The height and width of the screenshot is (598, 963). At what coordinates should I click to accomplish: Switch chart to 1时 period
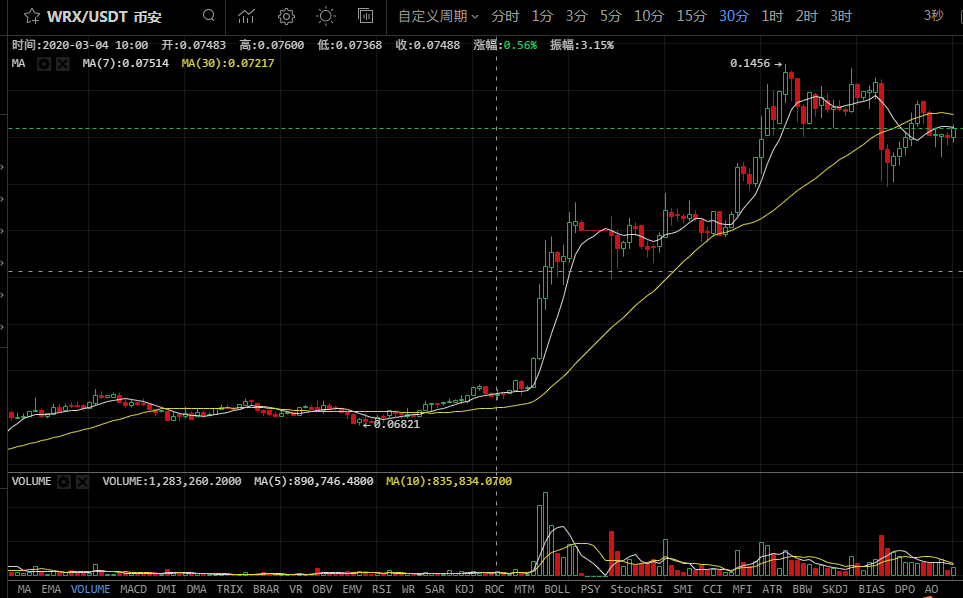point(772,16)
